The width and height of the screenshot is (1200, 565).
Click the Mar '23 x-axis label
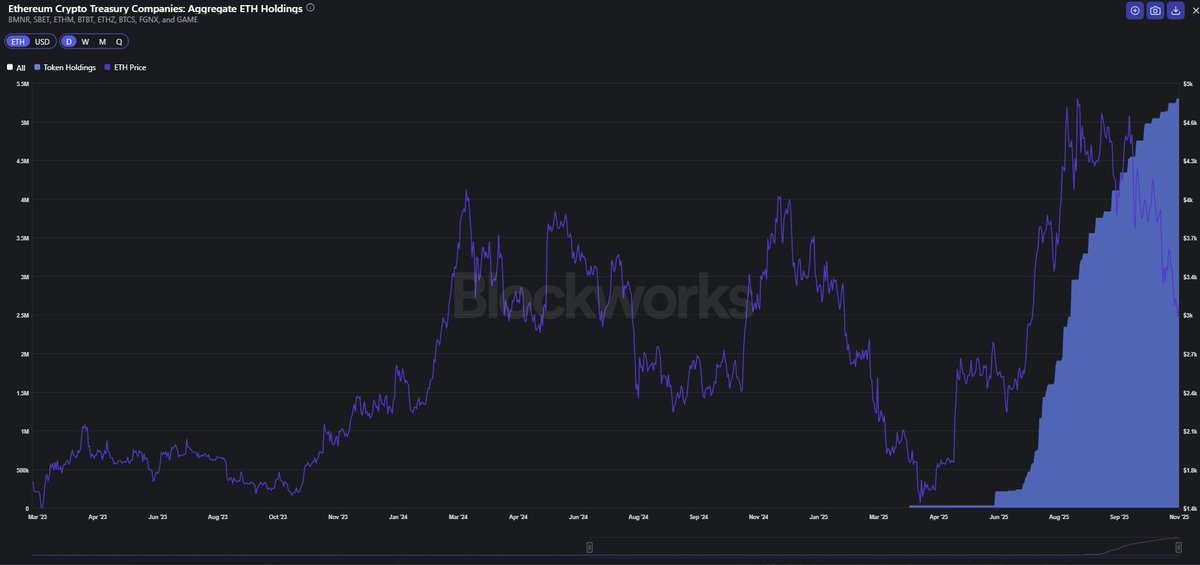pos(37,517)
